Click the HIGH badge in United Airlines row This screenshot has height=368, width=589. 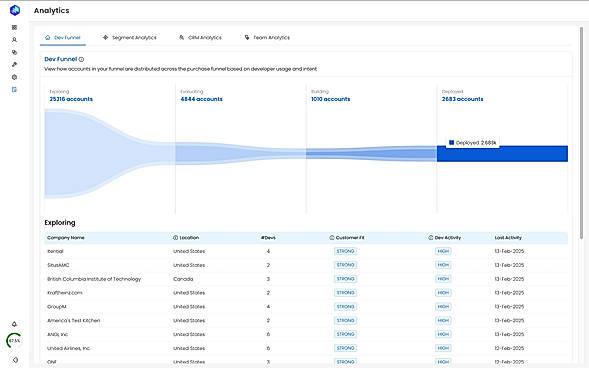pyautogui.click(x=443, y=348)
